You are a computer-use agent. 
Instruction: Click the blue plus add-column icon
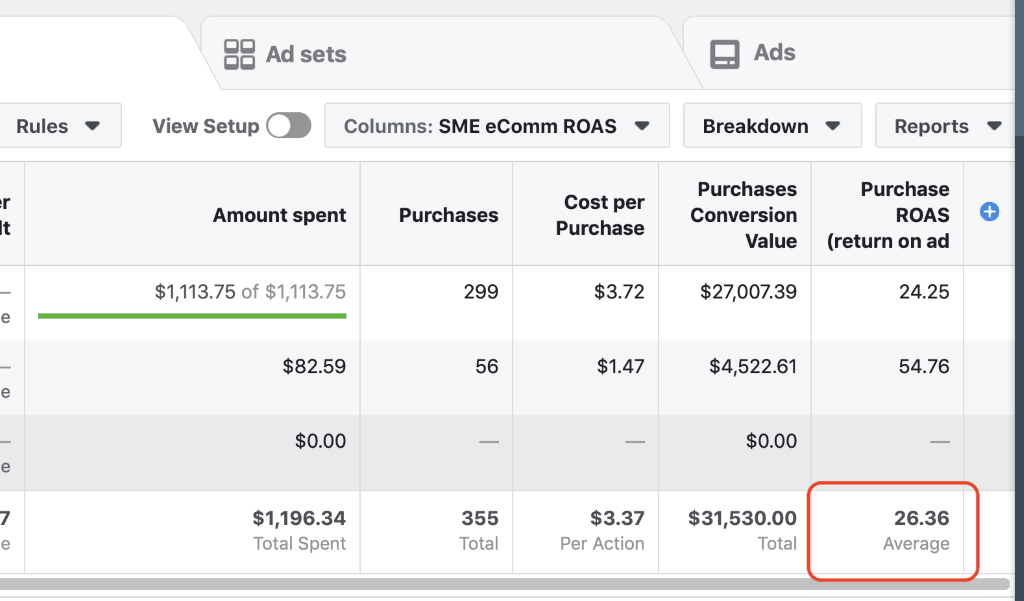coord(989,211)
